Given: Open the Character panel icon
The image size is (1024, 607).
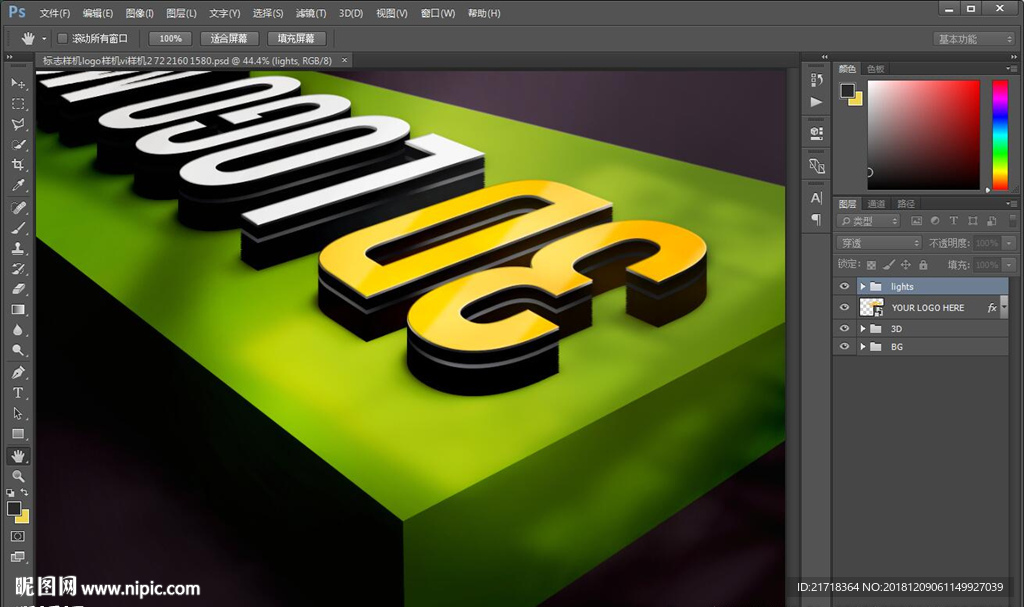Looking at the screenshot, I should click(817, 198).
